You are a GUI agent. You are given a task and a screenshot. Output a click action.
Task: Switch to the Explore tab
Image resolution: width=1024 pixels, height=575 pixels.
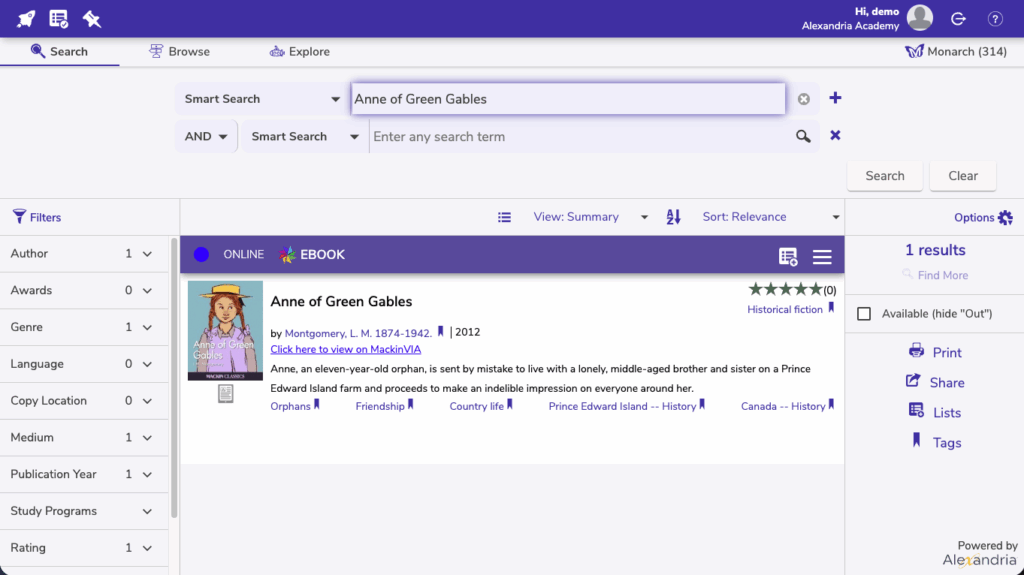coord(299,52)
